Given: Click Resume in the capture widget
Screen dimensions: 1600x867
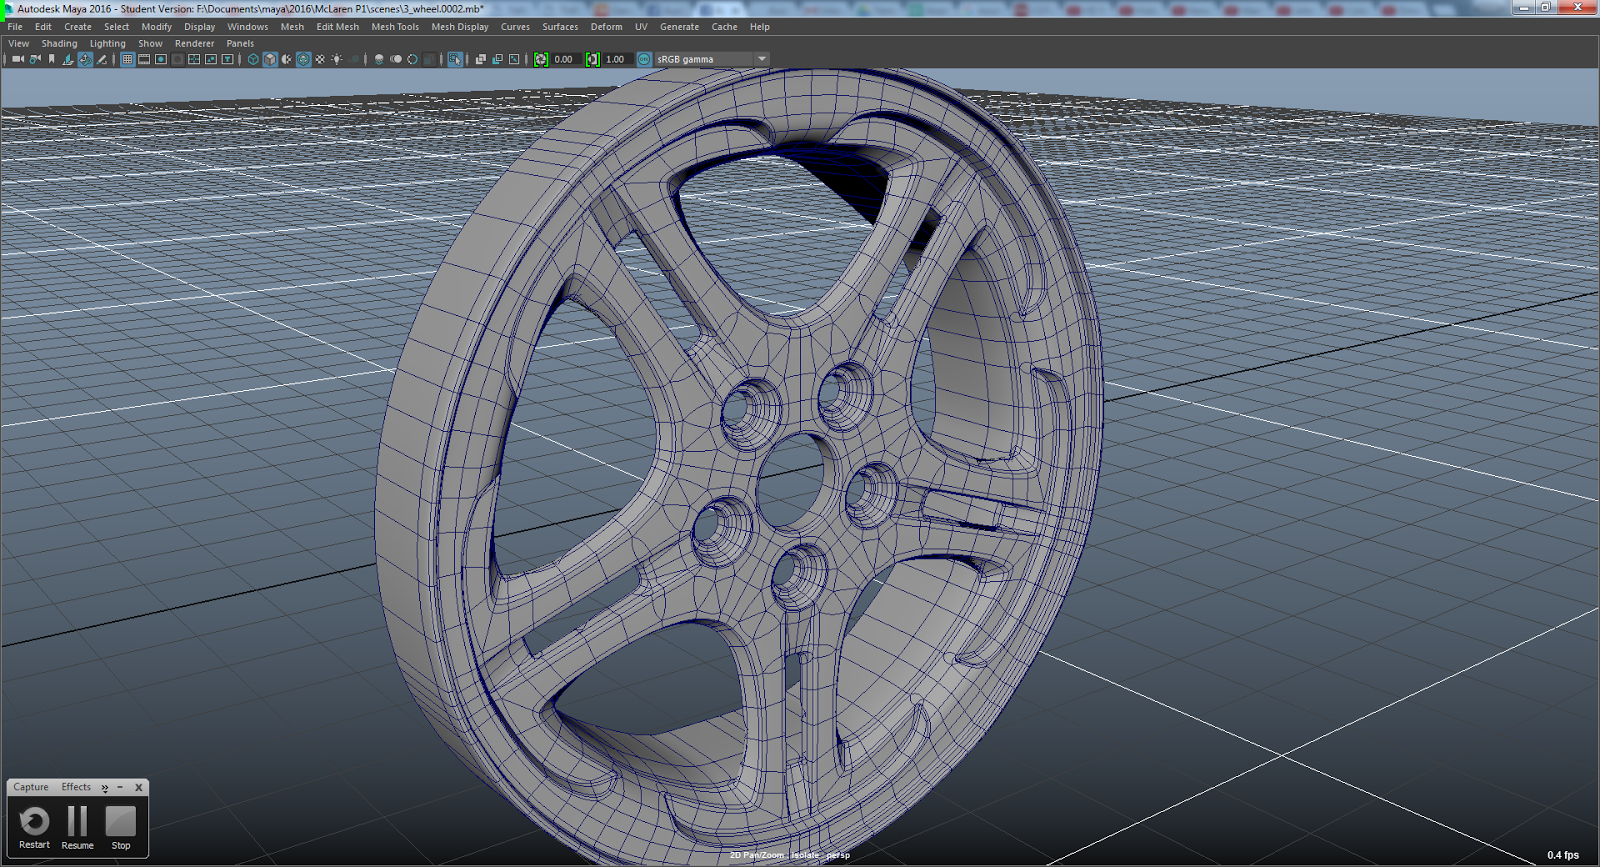Looking at the screenshot, I should click(x=77, y=828).
